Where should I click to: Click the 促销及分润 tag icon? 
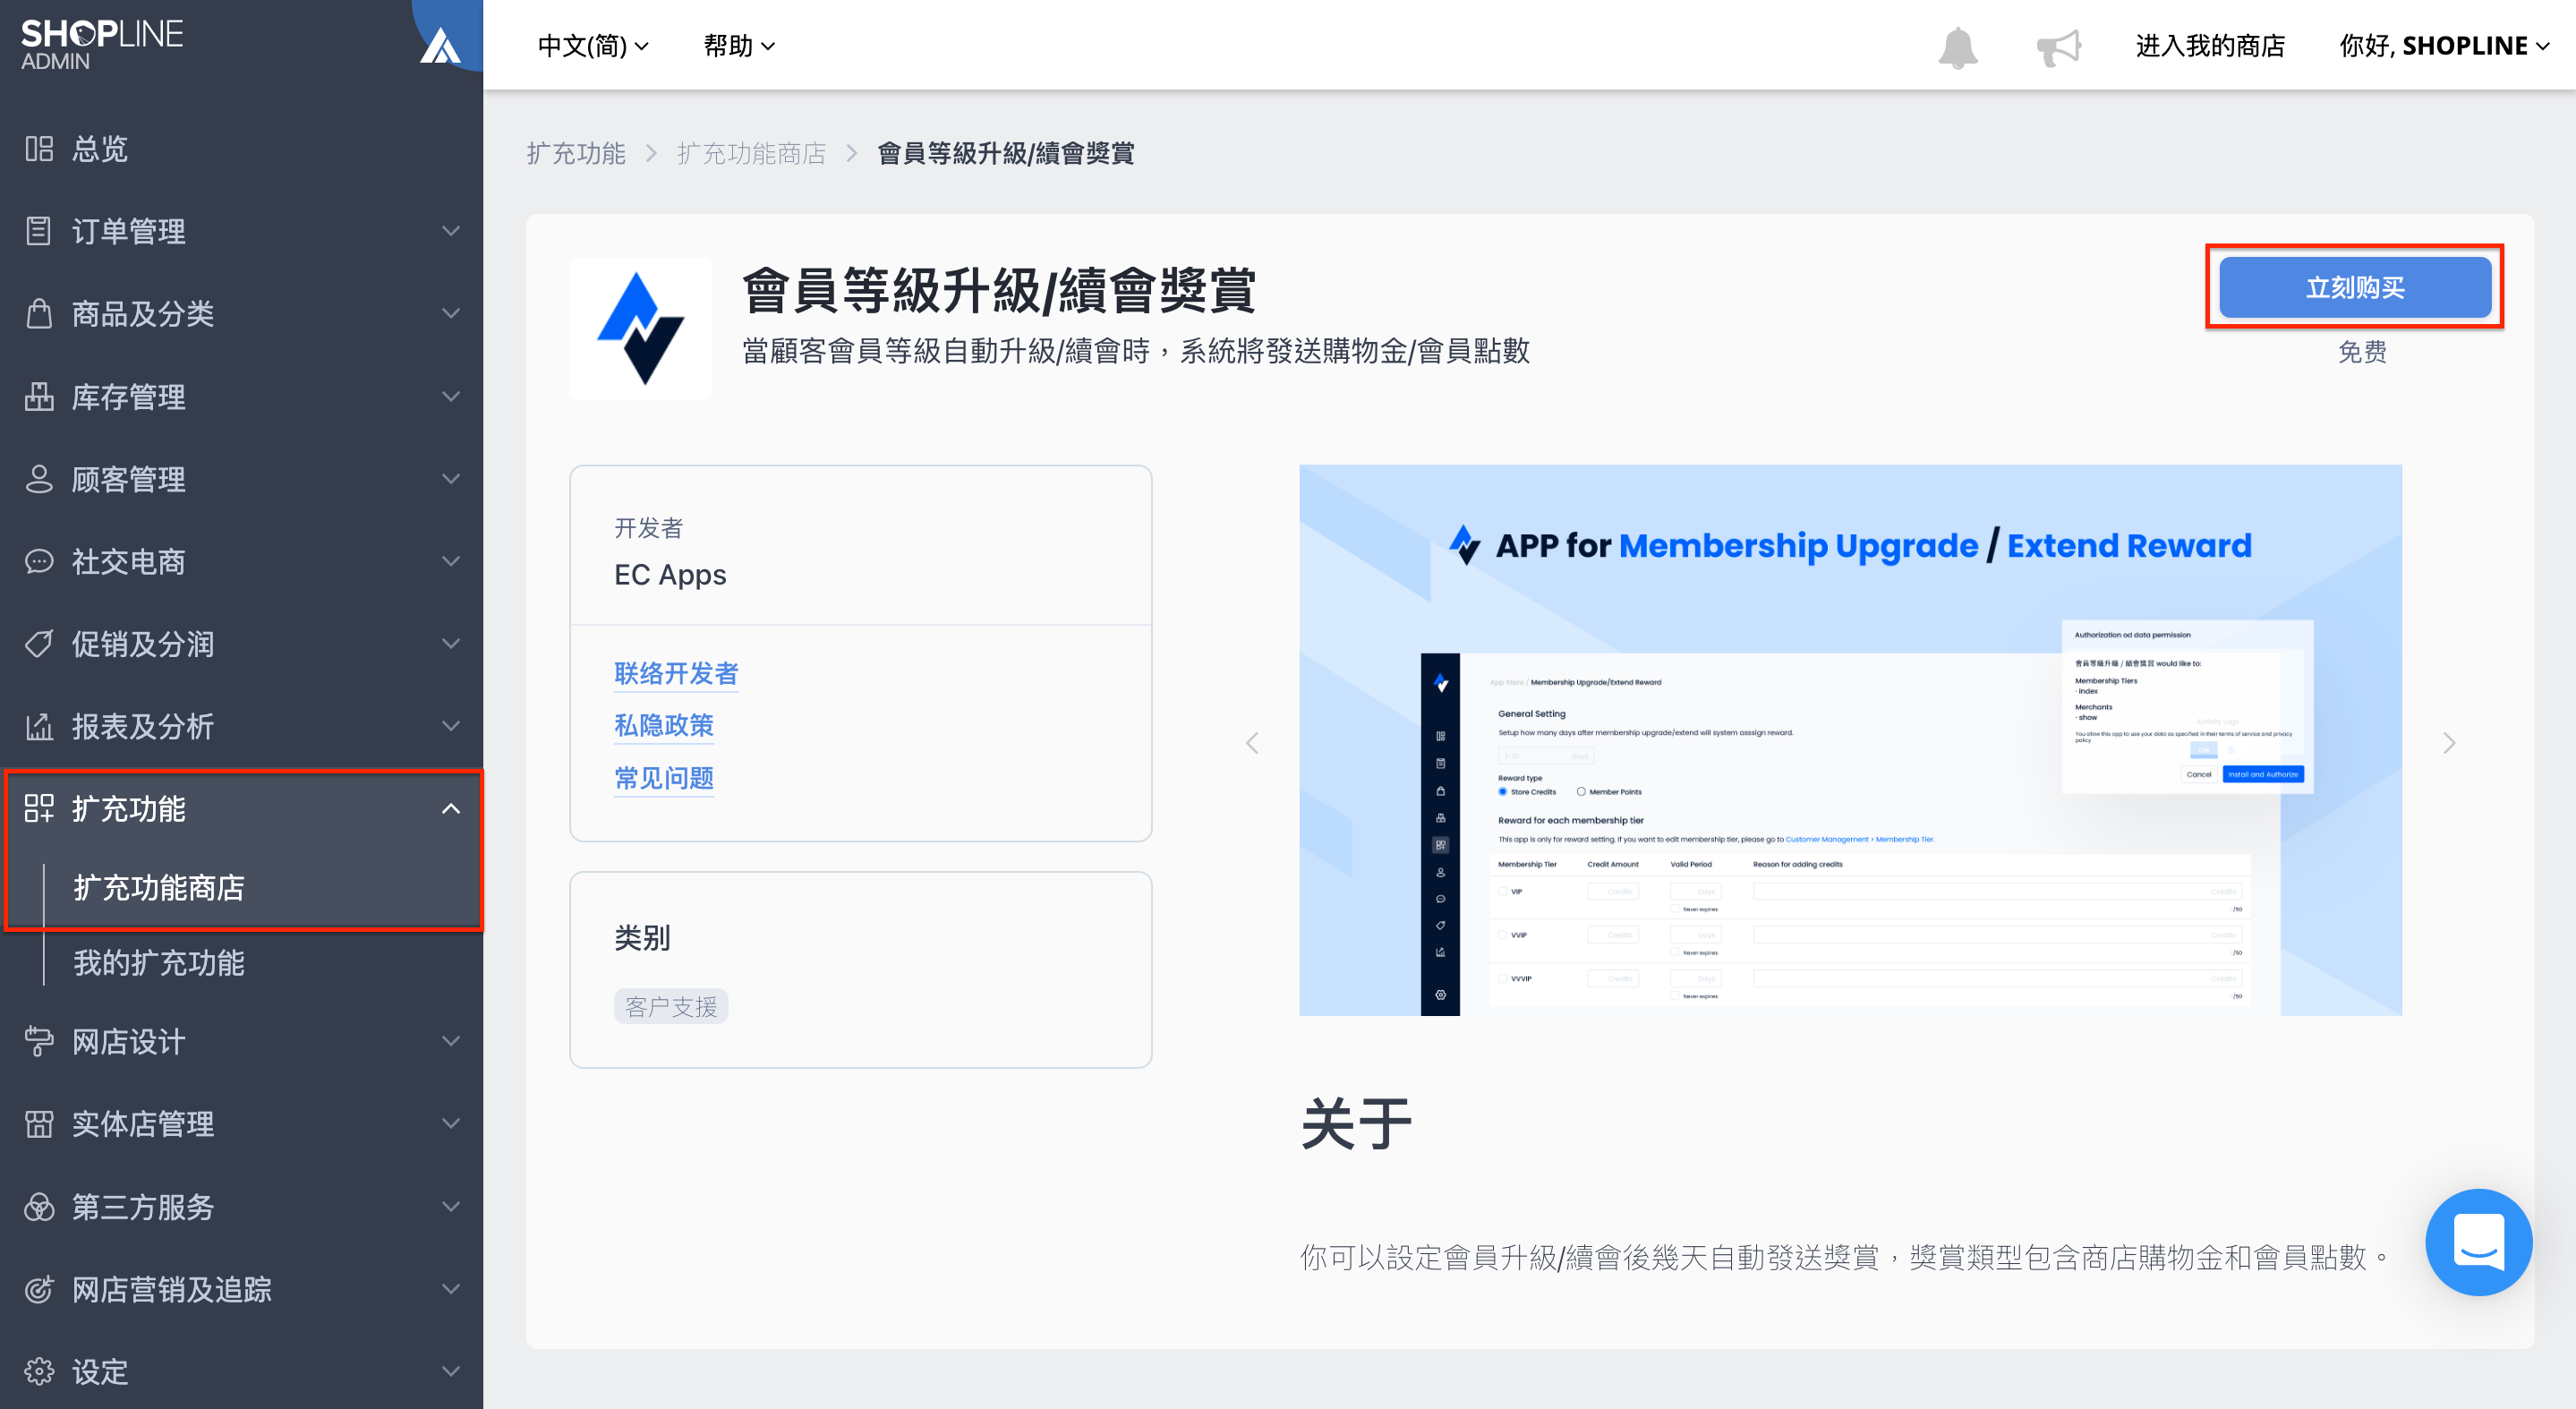tap(39, 643)
